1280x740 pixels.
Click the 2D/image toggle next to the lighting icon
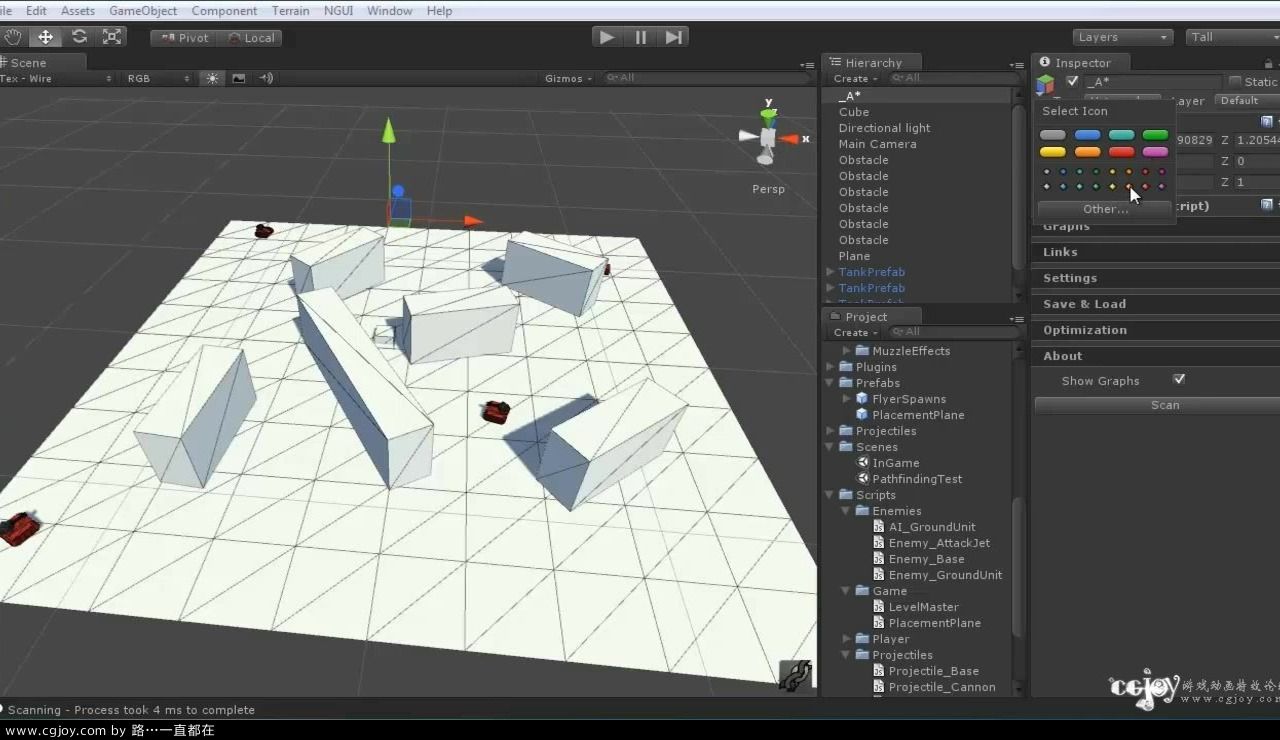click(238, 78)
